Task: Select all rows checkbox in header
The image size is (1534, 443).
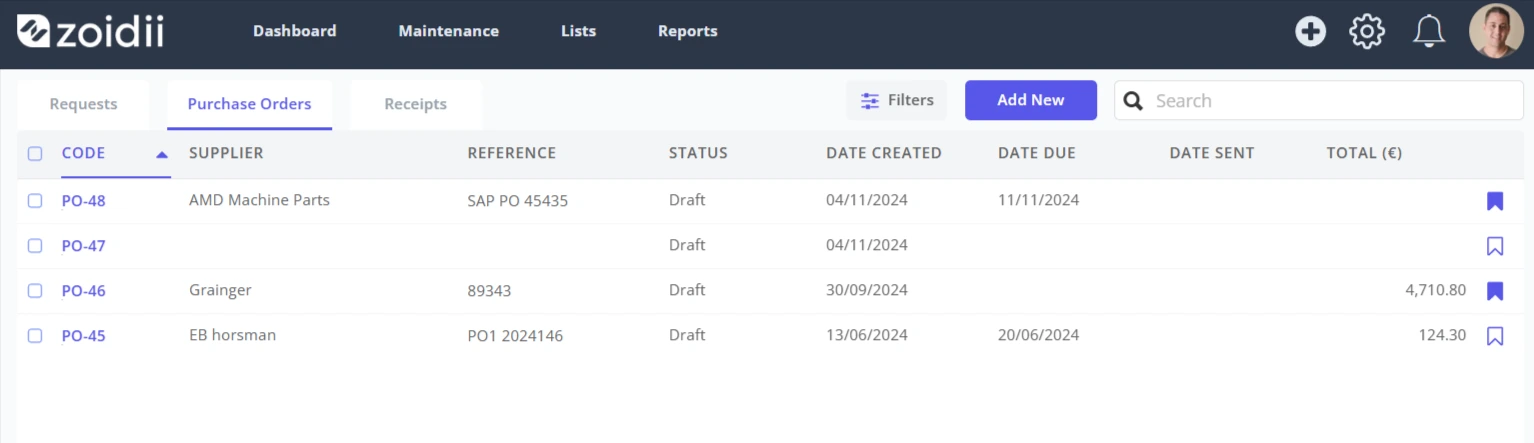Action: [35, 154]
